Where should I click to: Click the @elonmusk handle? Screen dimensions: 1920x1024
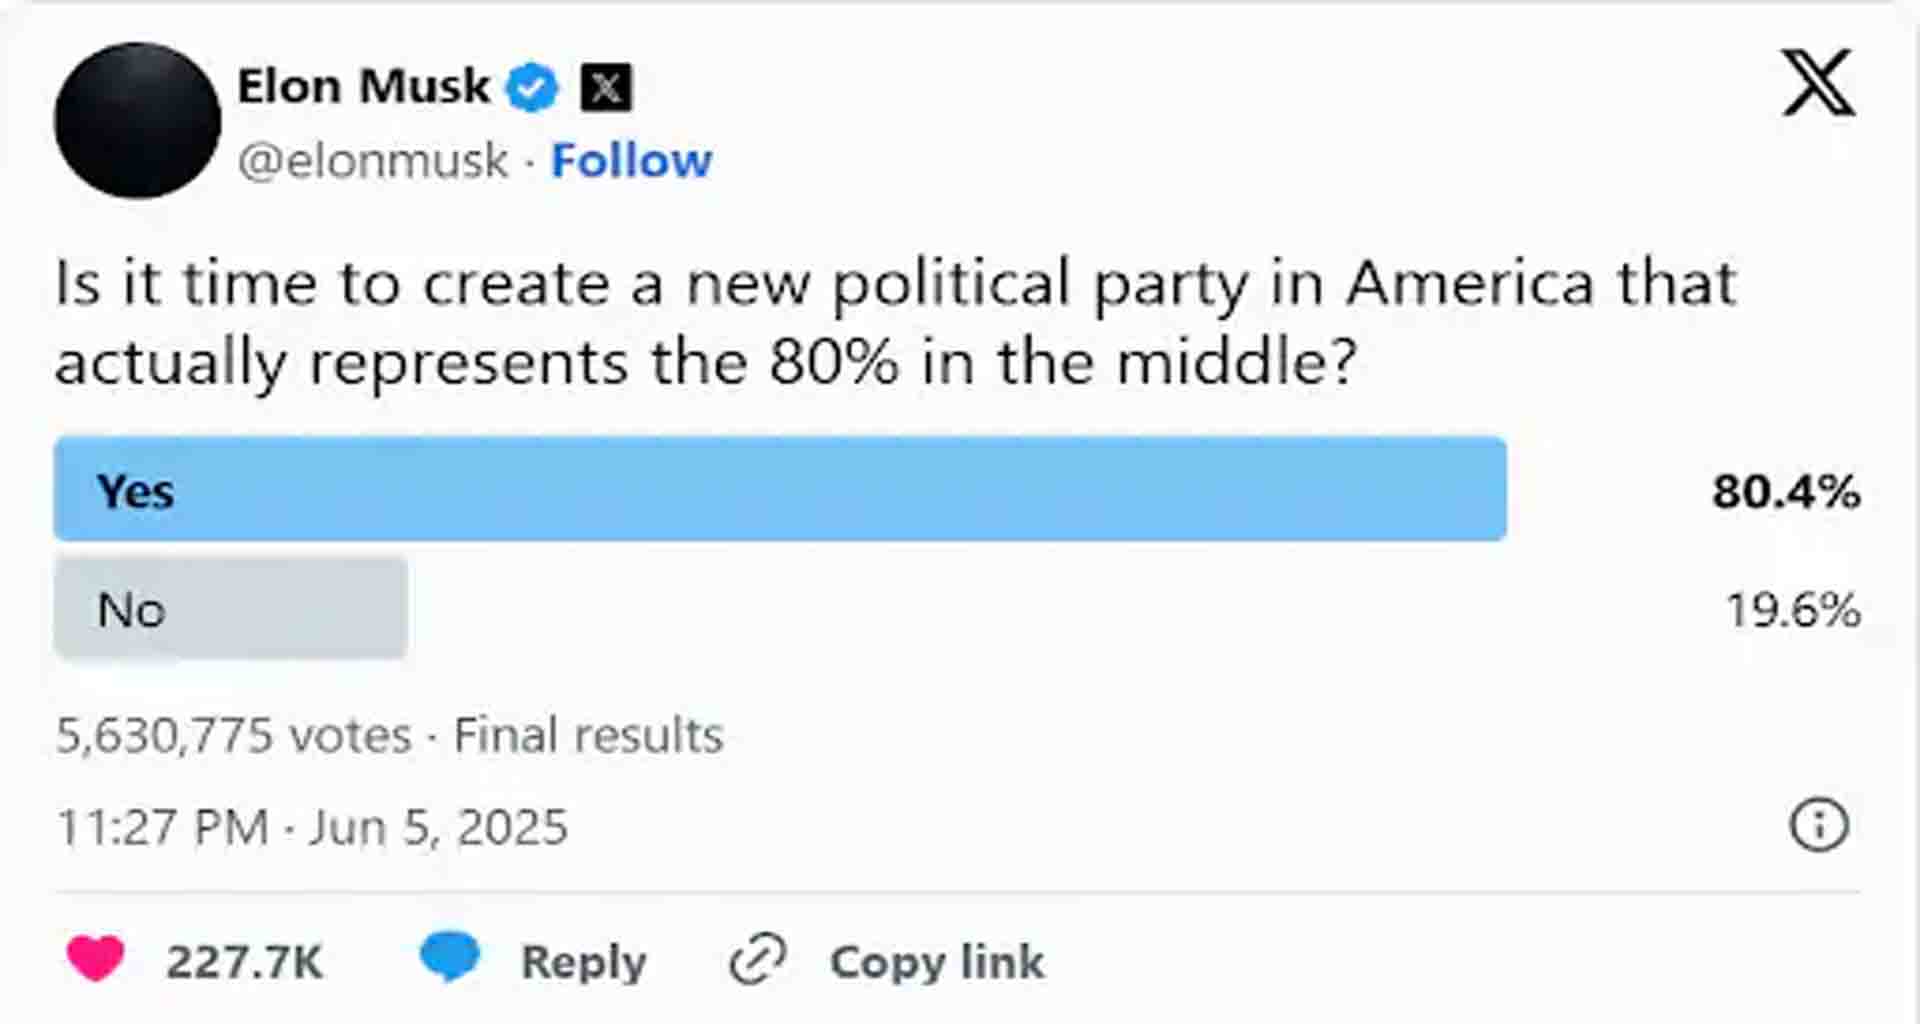[x=372, y=161]
